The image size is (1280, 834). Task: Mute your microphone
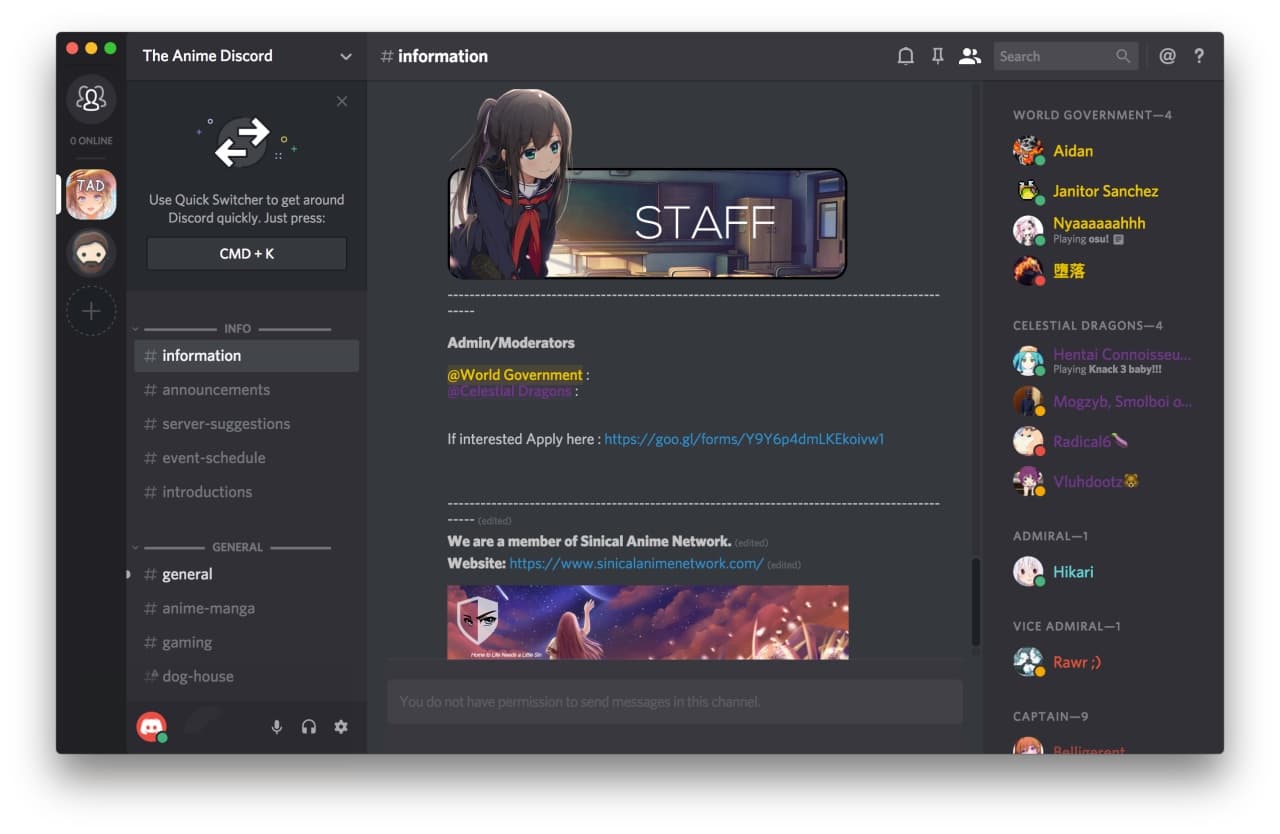tap(277, 727)
